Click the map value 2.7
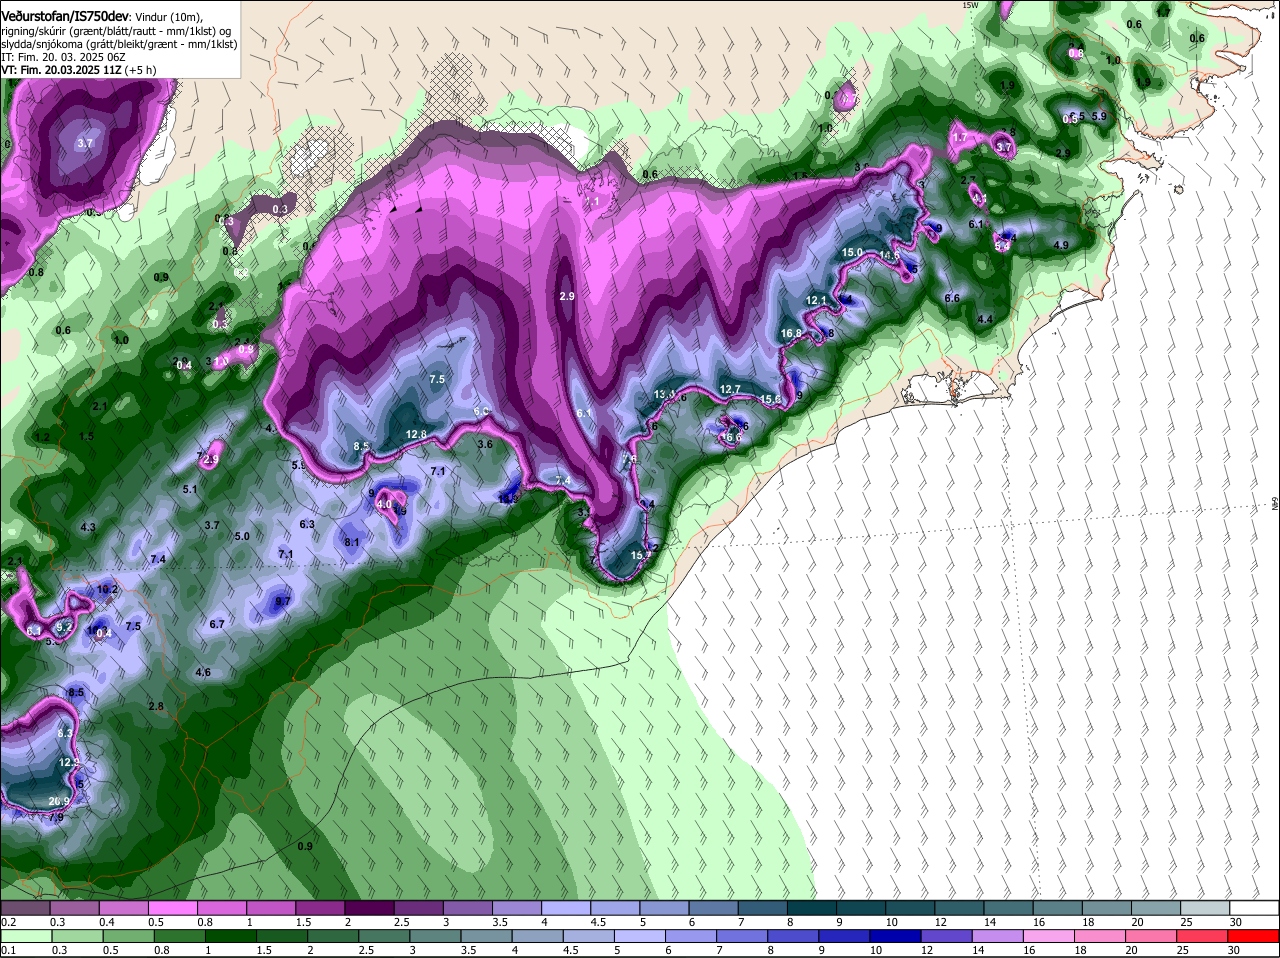Screen dimensions: 1280x958 coord(968,180)
